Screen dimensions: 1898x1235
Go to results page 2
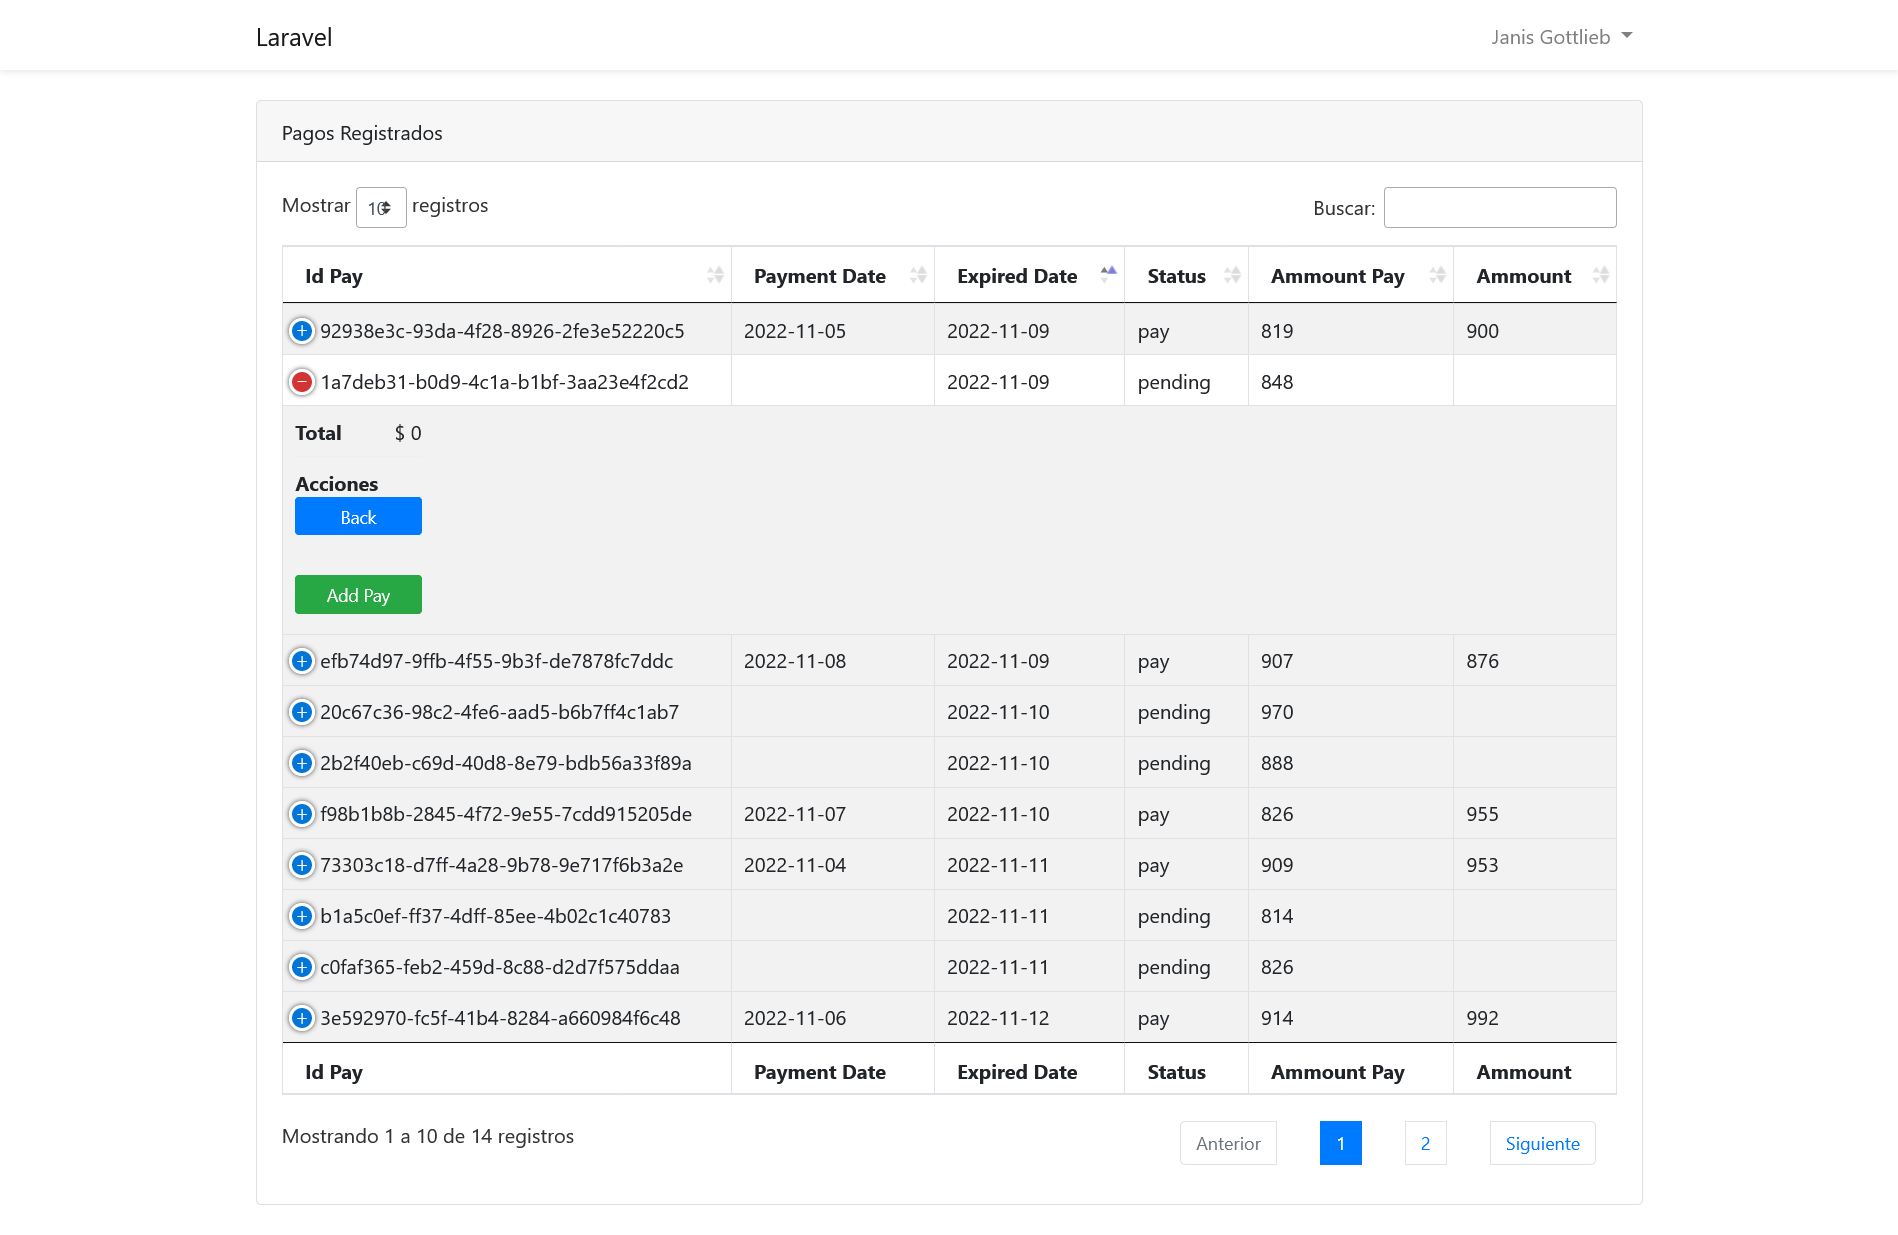tap(1425, 1143)
